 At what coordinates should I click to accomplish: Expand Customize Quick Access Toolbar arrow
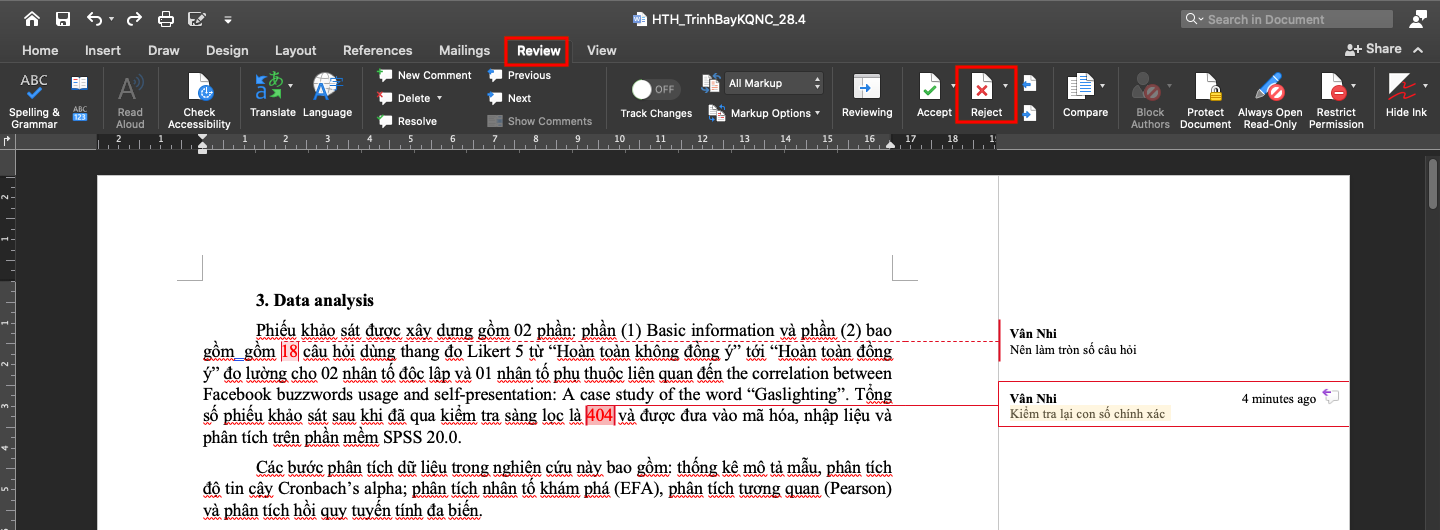[x=228, y=19]
